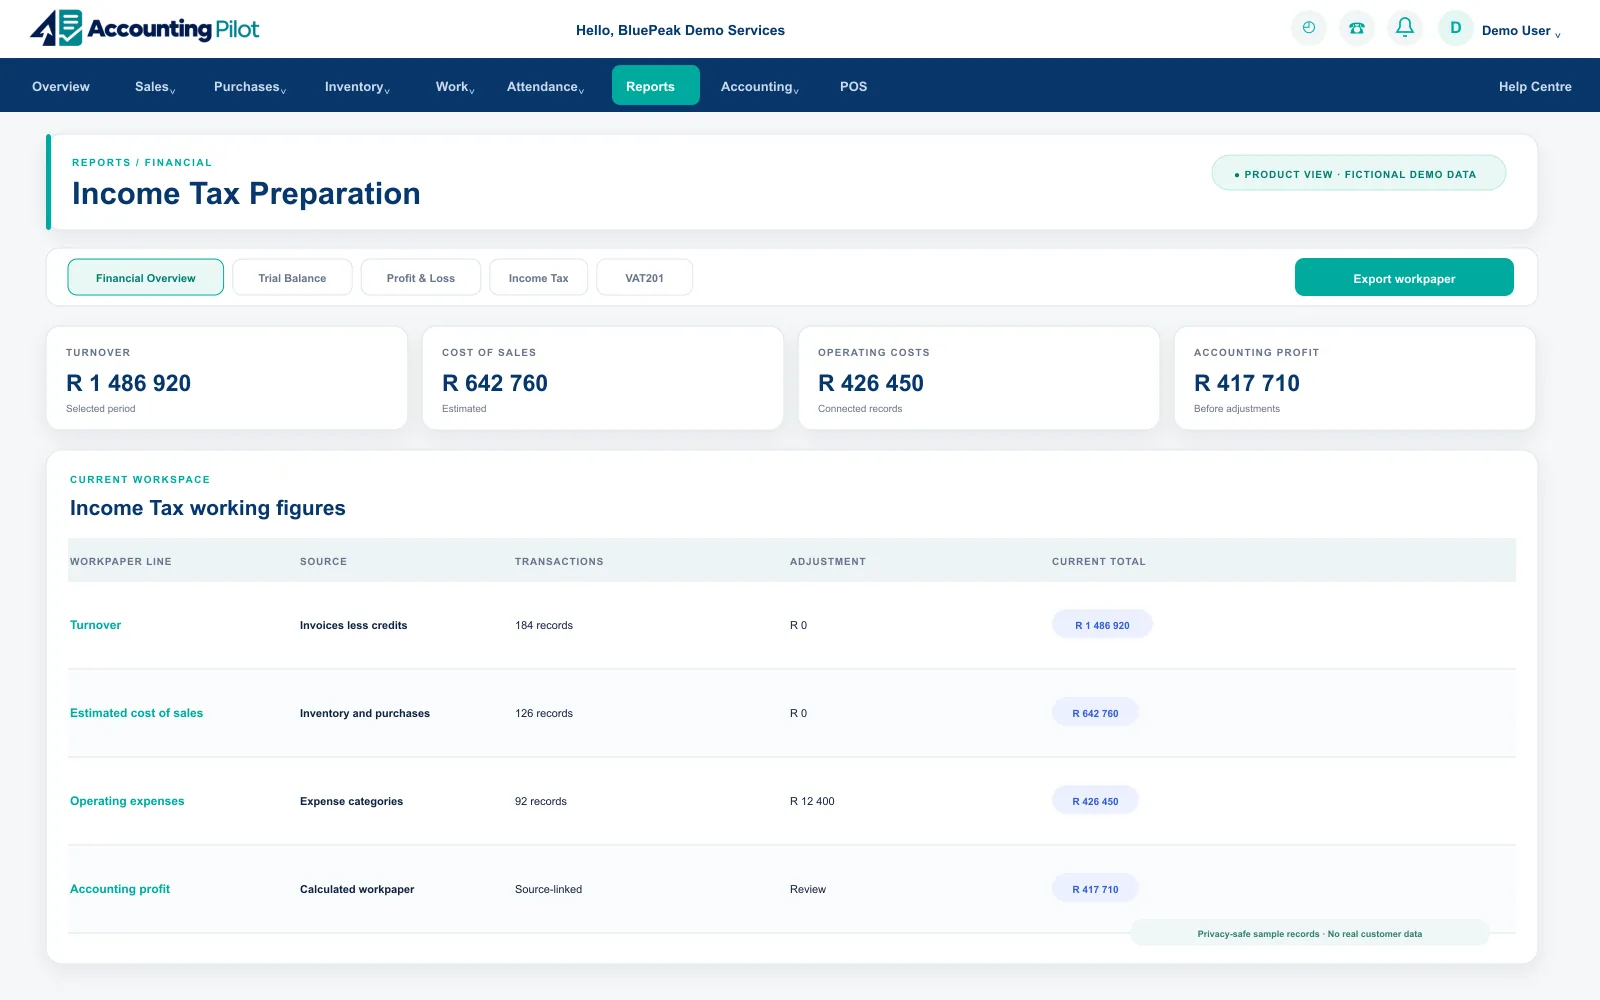
Task: Click the Turnover summary card
Action: pyautogui.click(x=227, y=378)
